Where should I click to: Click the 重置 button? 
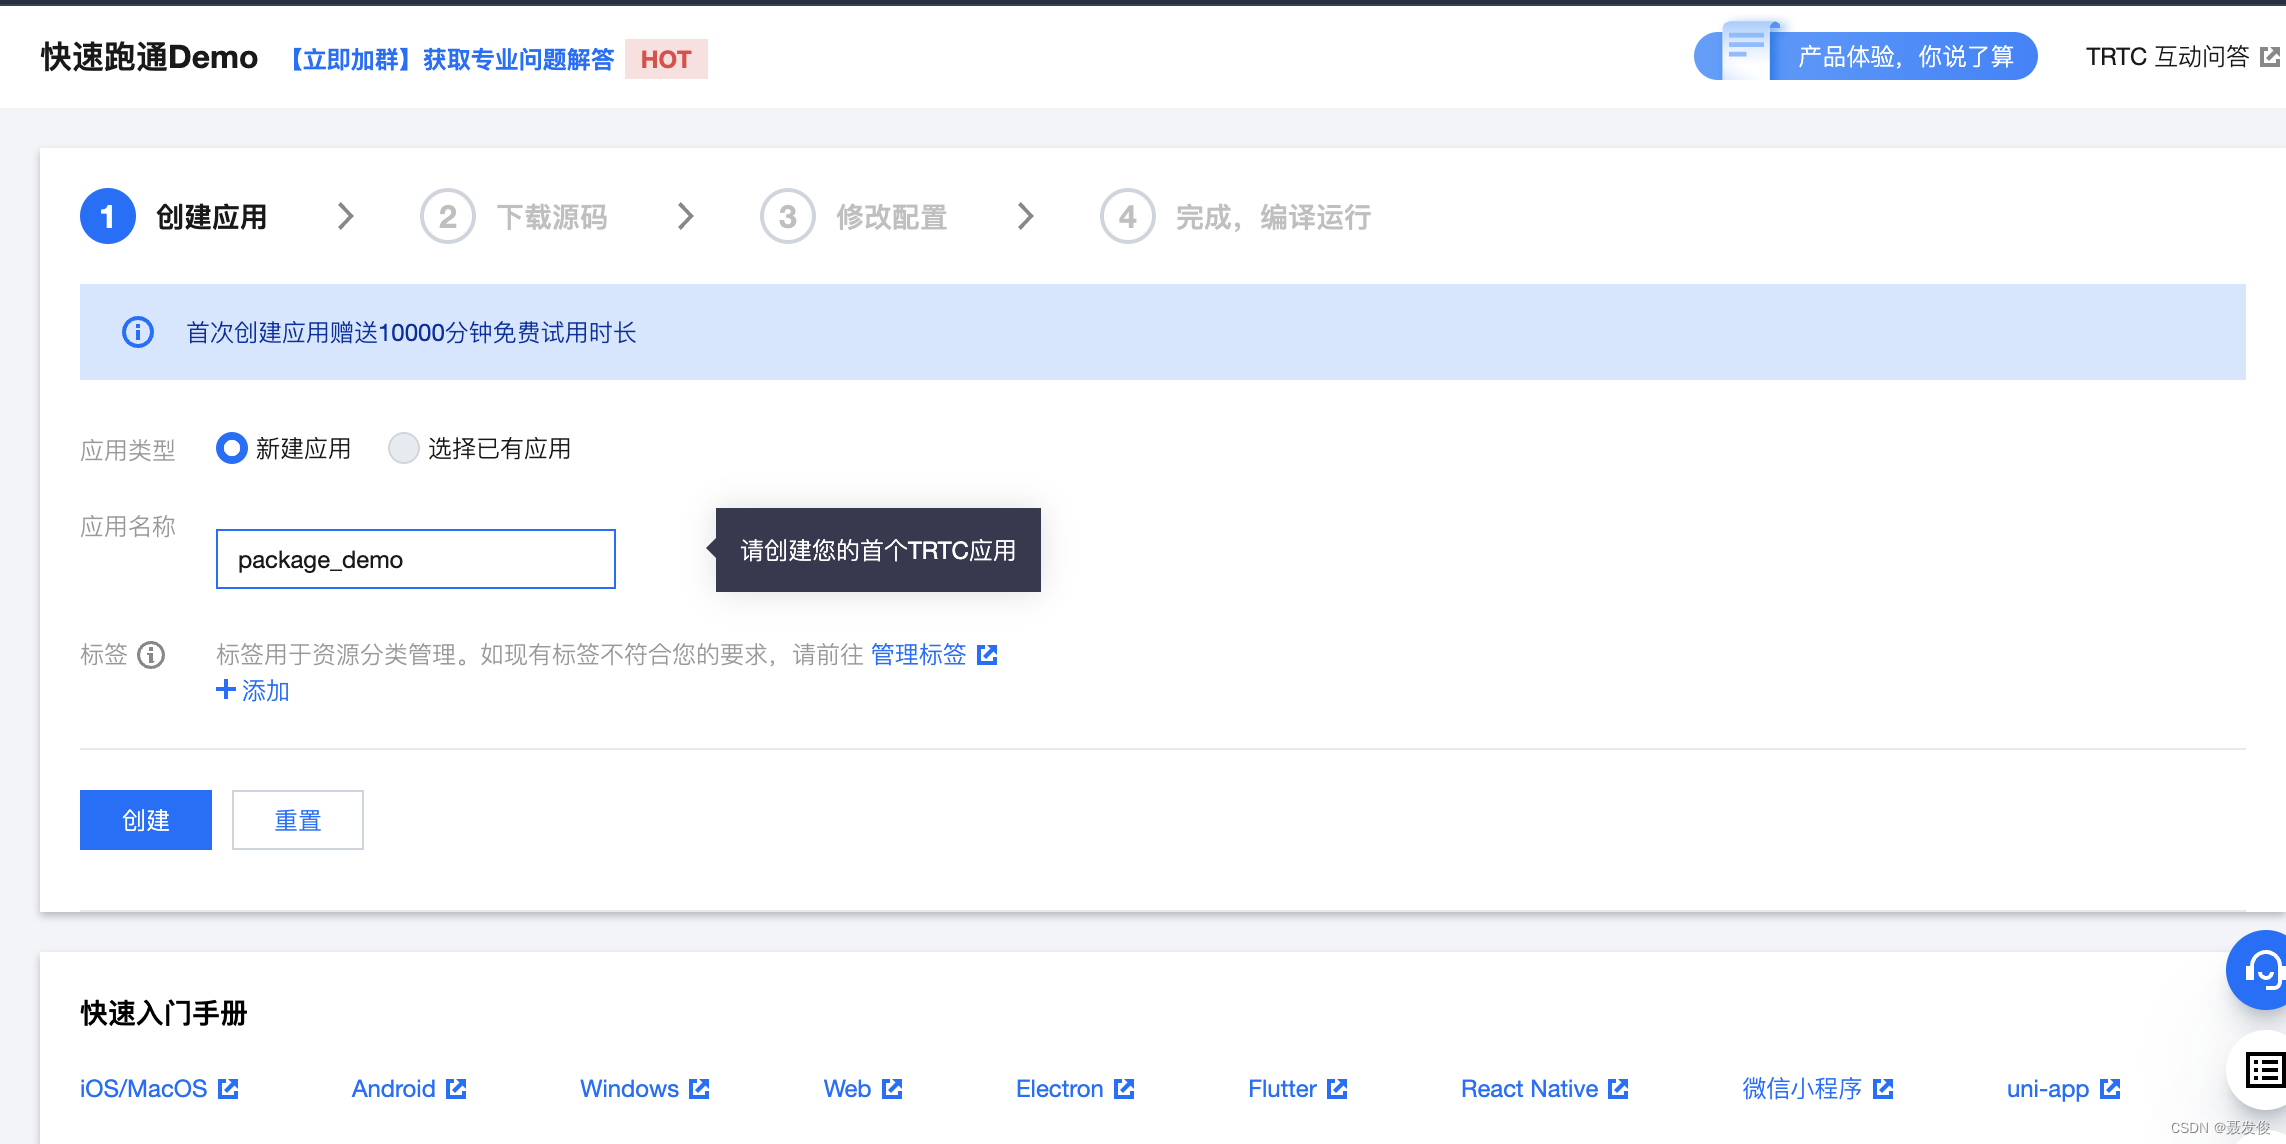click(x=298, y=820)
